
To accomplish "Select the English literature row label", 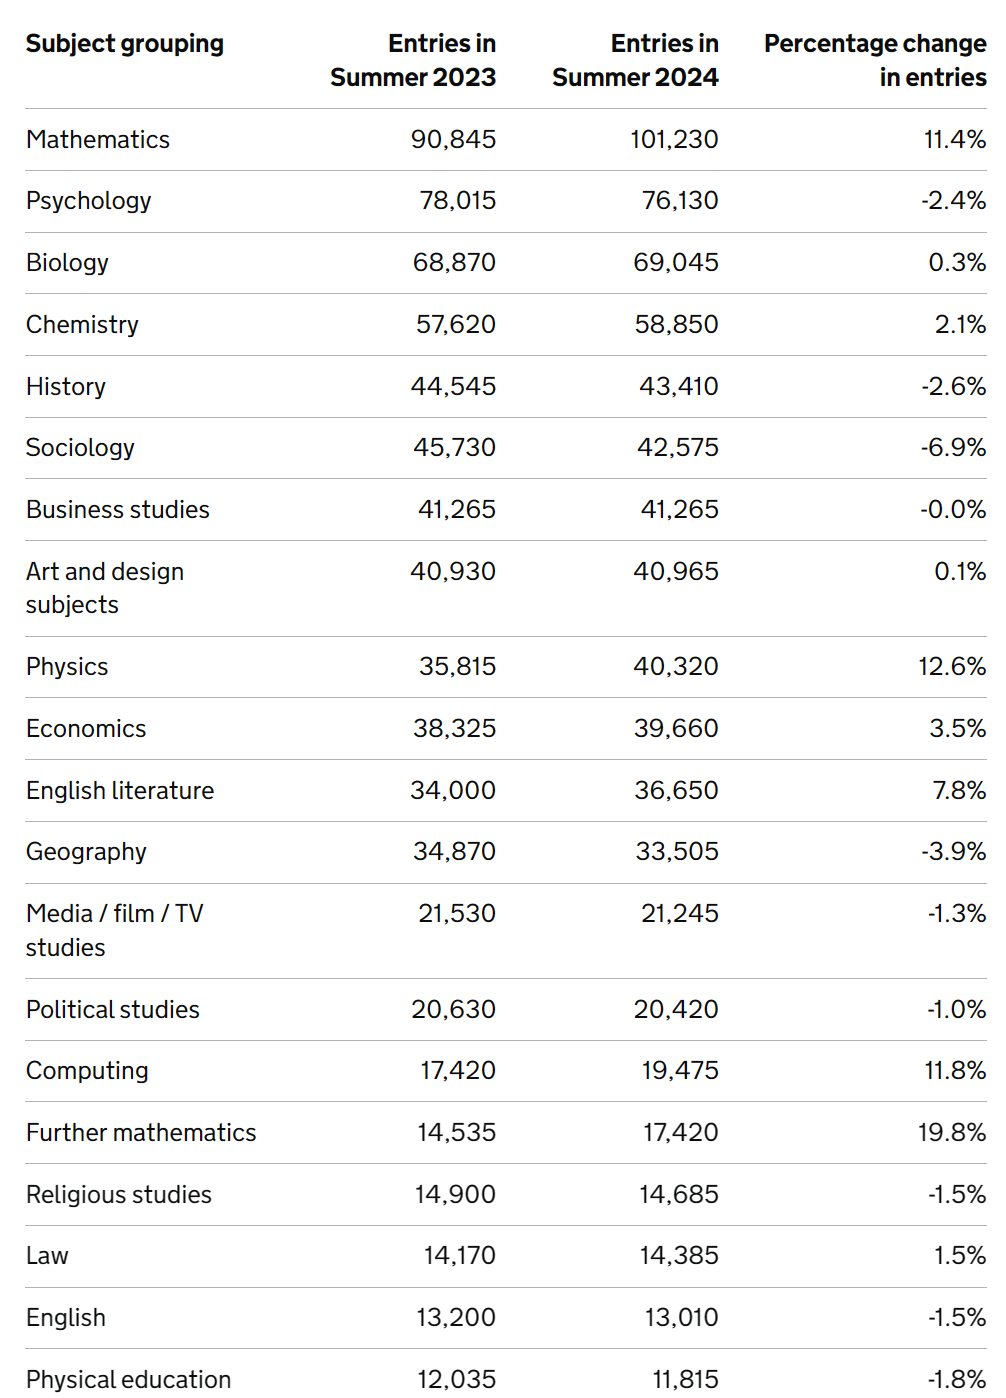I will 120,791.
